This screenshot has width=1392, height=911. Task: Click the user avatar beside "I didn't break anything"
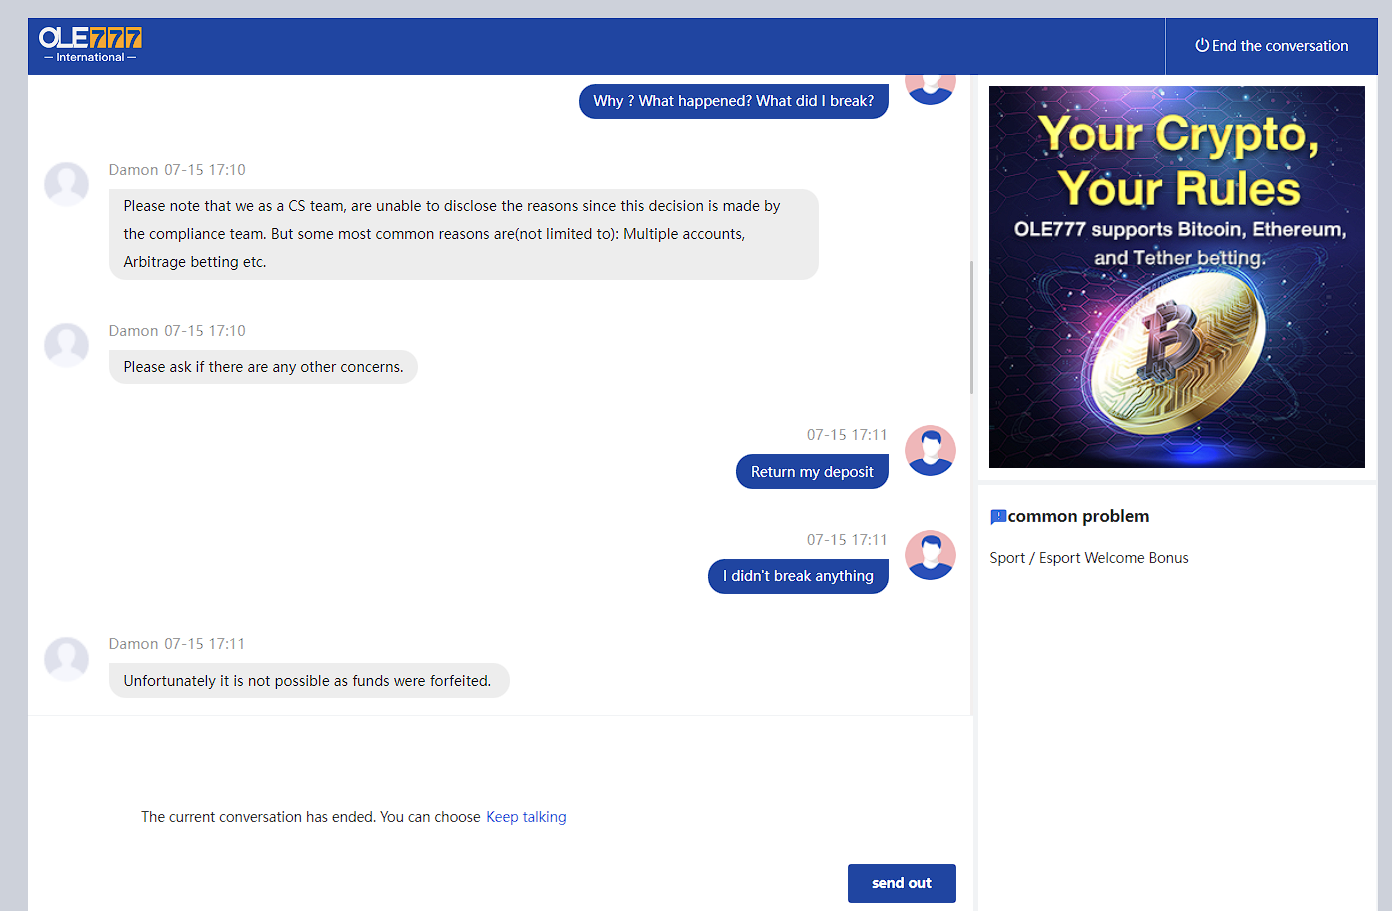(930, 555)
